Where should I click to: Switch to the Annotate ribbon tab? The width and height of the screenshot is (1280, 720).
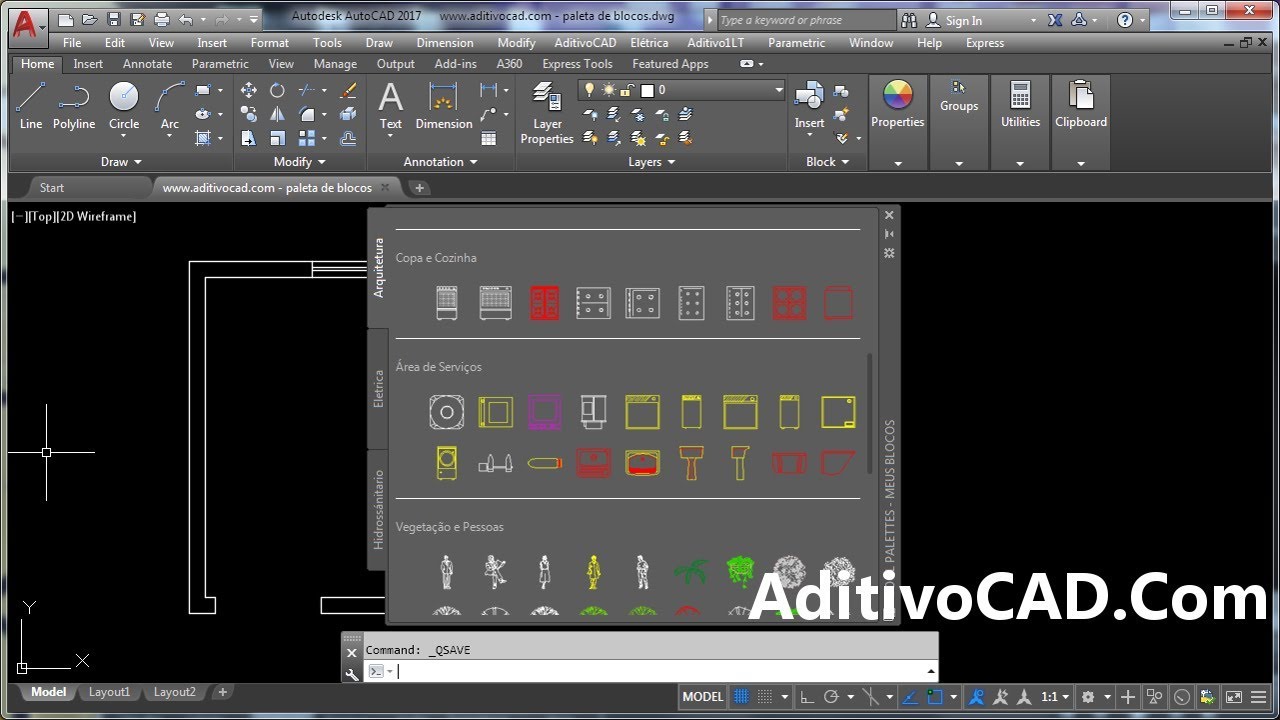pos(147,64)
